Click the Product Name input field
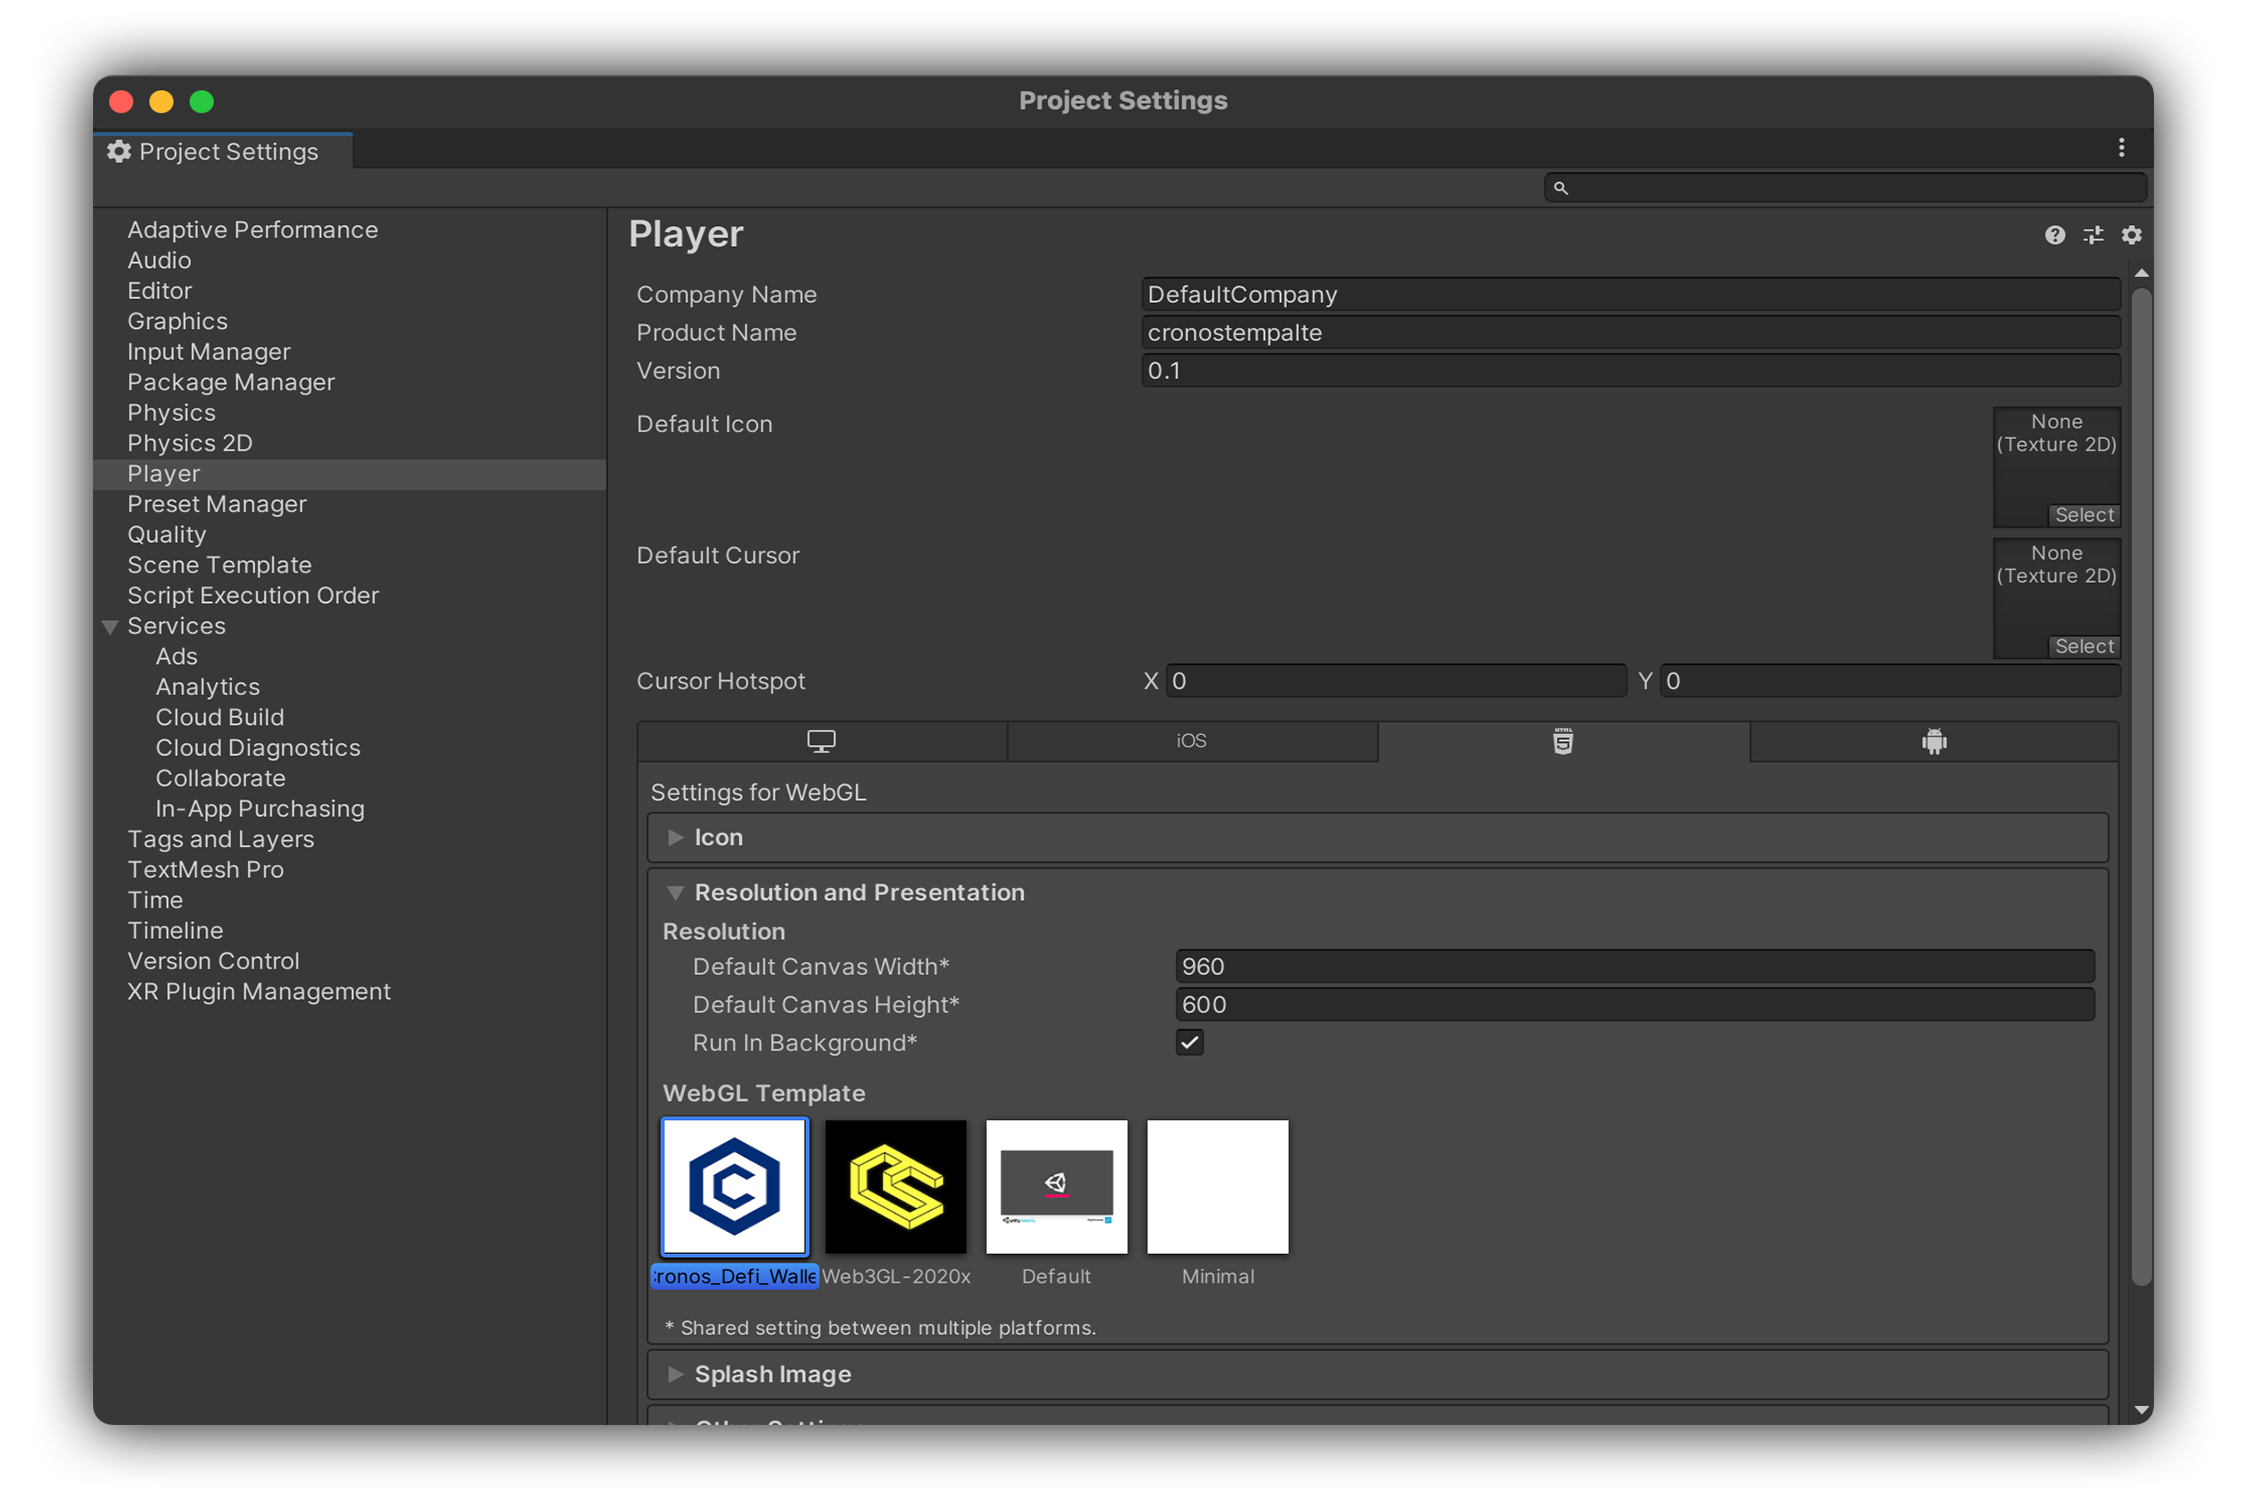2250x1500 pixels. (x=1629, y=333)
